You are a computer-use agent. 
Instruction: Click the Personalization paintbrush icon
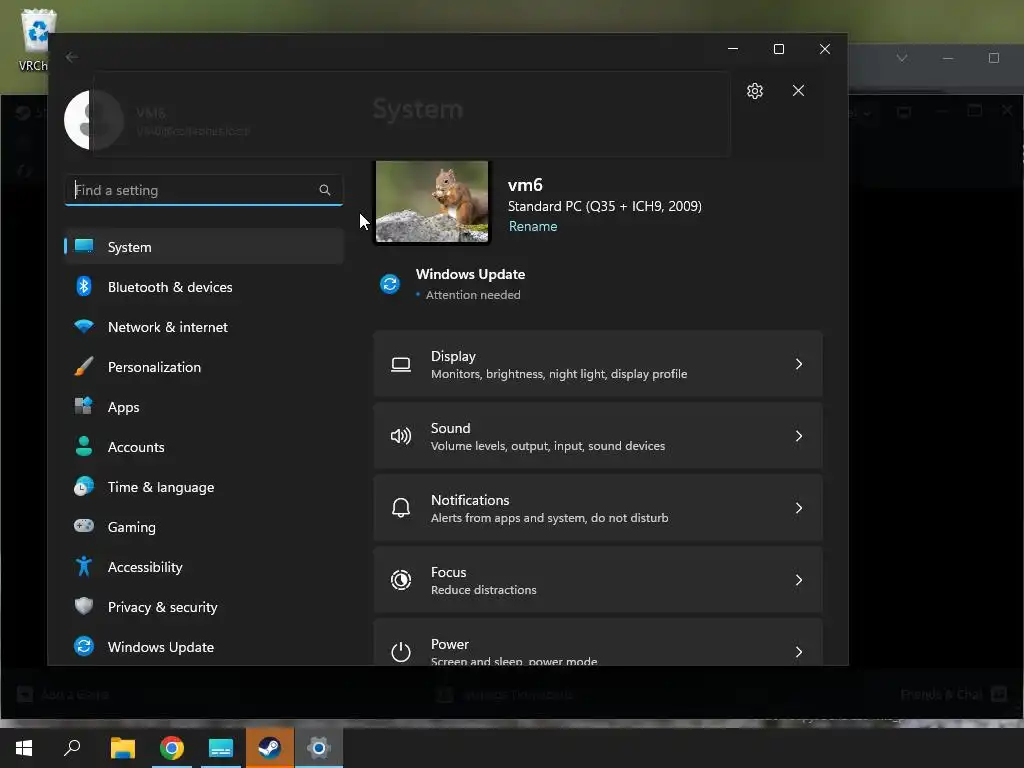click(84, 366)
